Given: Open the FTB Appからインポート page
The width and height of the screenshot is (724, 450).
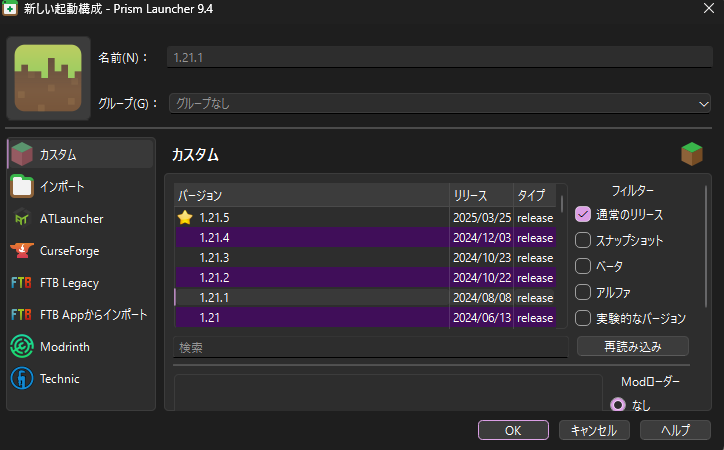Looking at the screenshot, I should coord(81,314).
